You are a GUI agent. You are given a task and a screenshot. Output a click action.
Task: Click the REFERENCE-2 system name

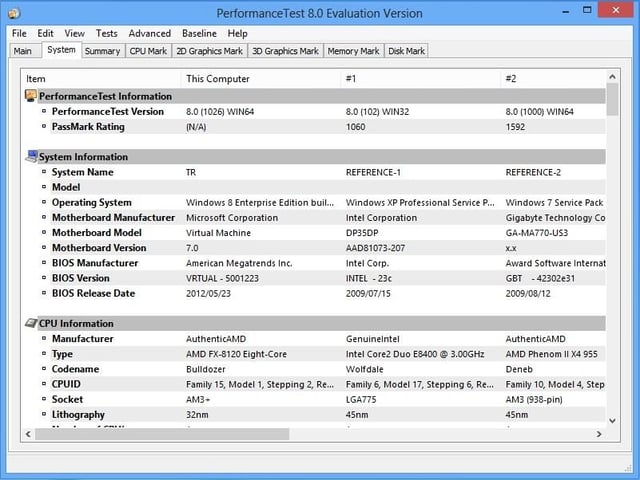tap(533, 172)
